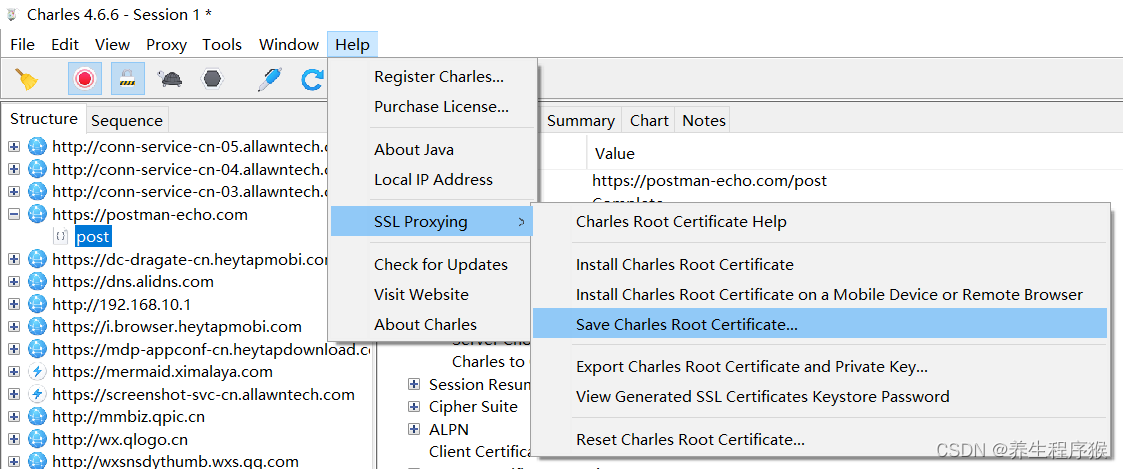
Task: Switch to the Chart tab
Action: pyautogui.click(x=649, y=121)
